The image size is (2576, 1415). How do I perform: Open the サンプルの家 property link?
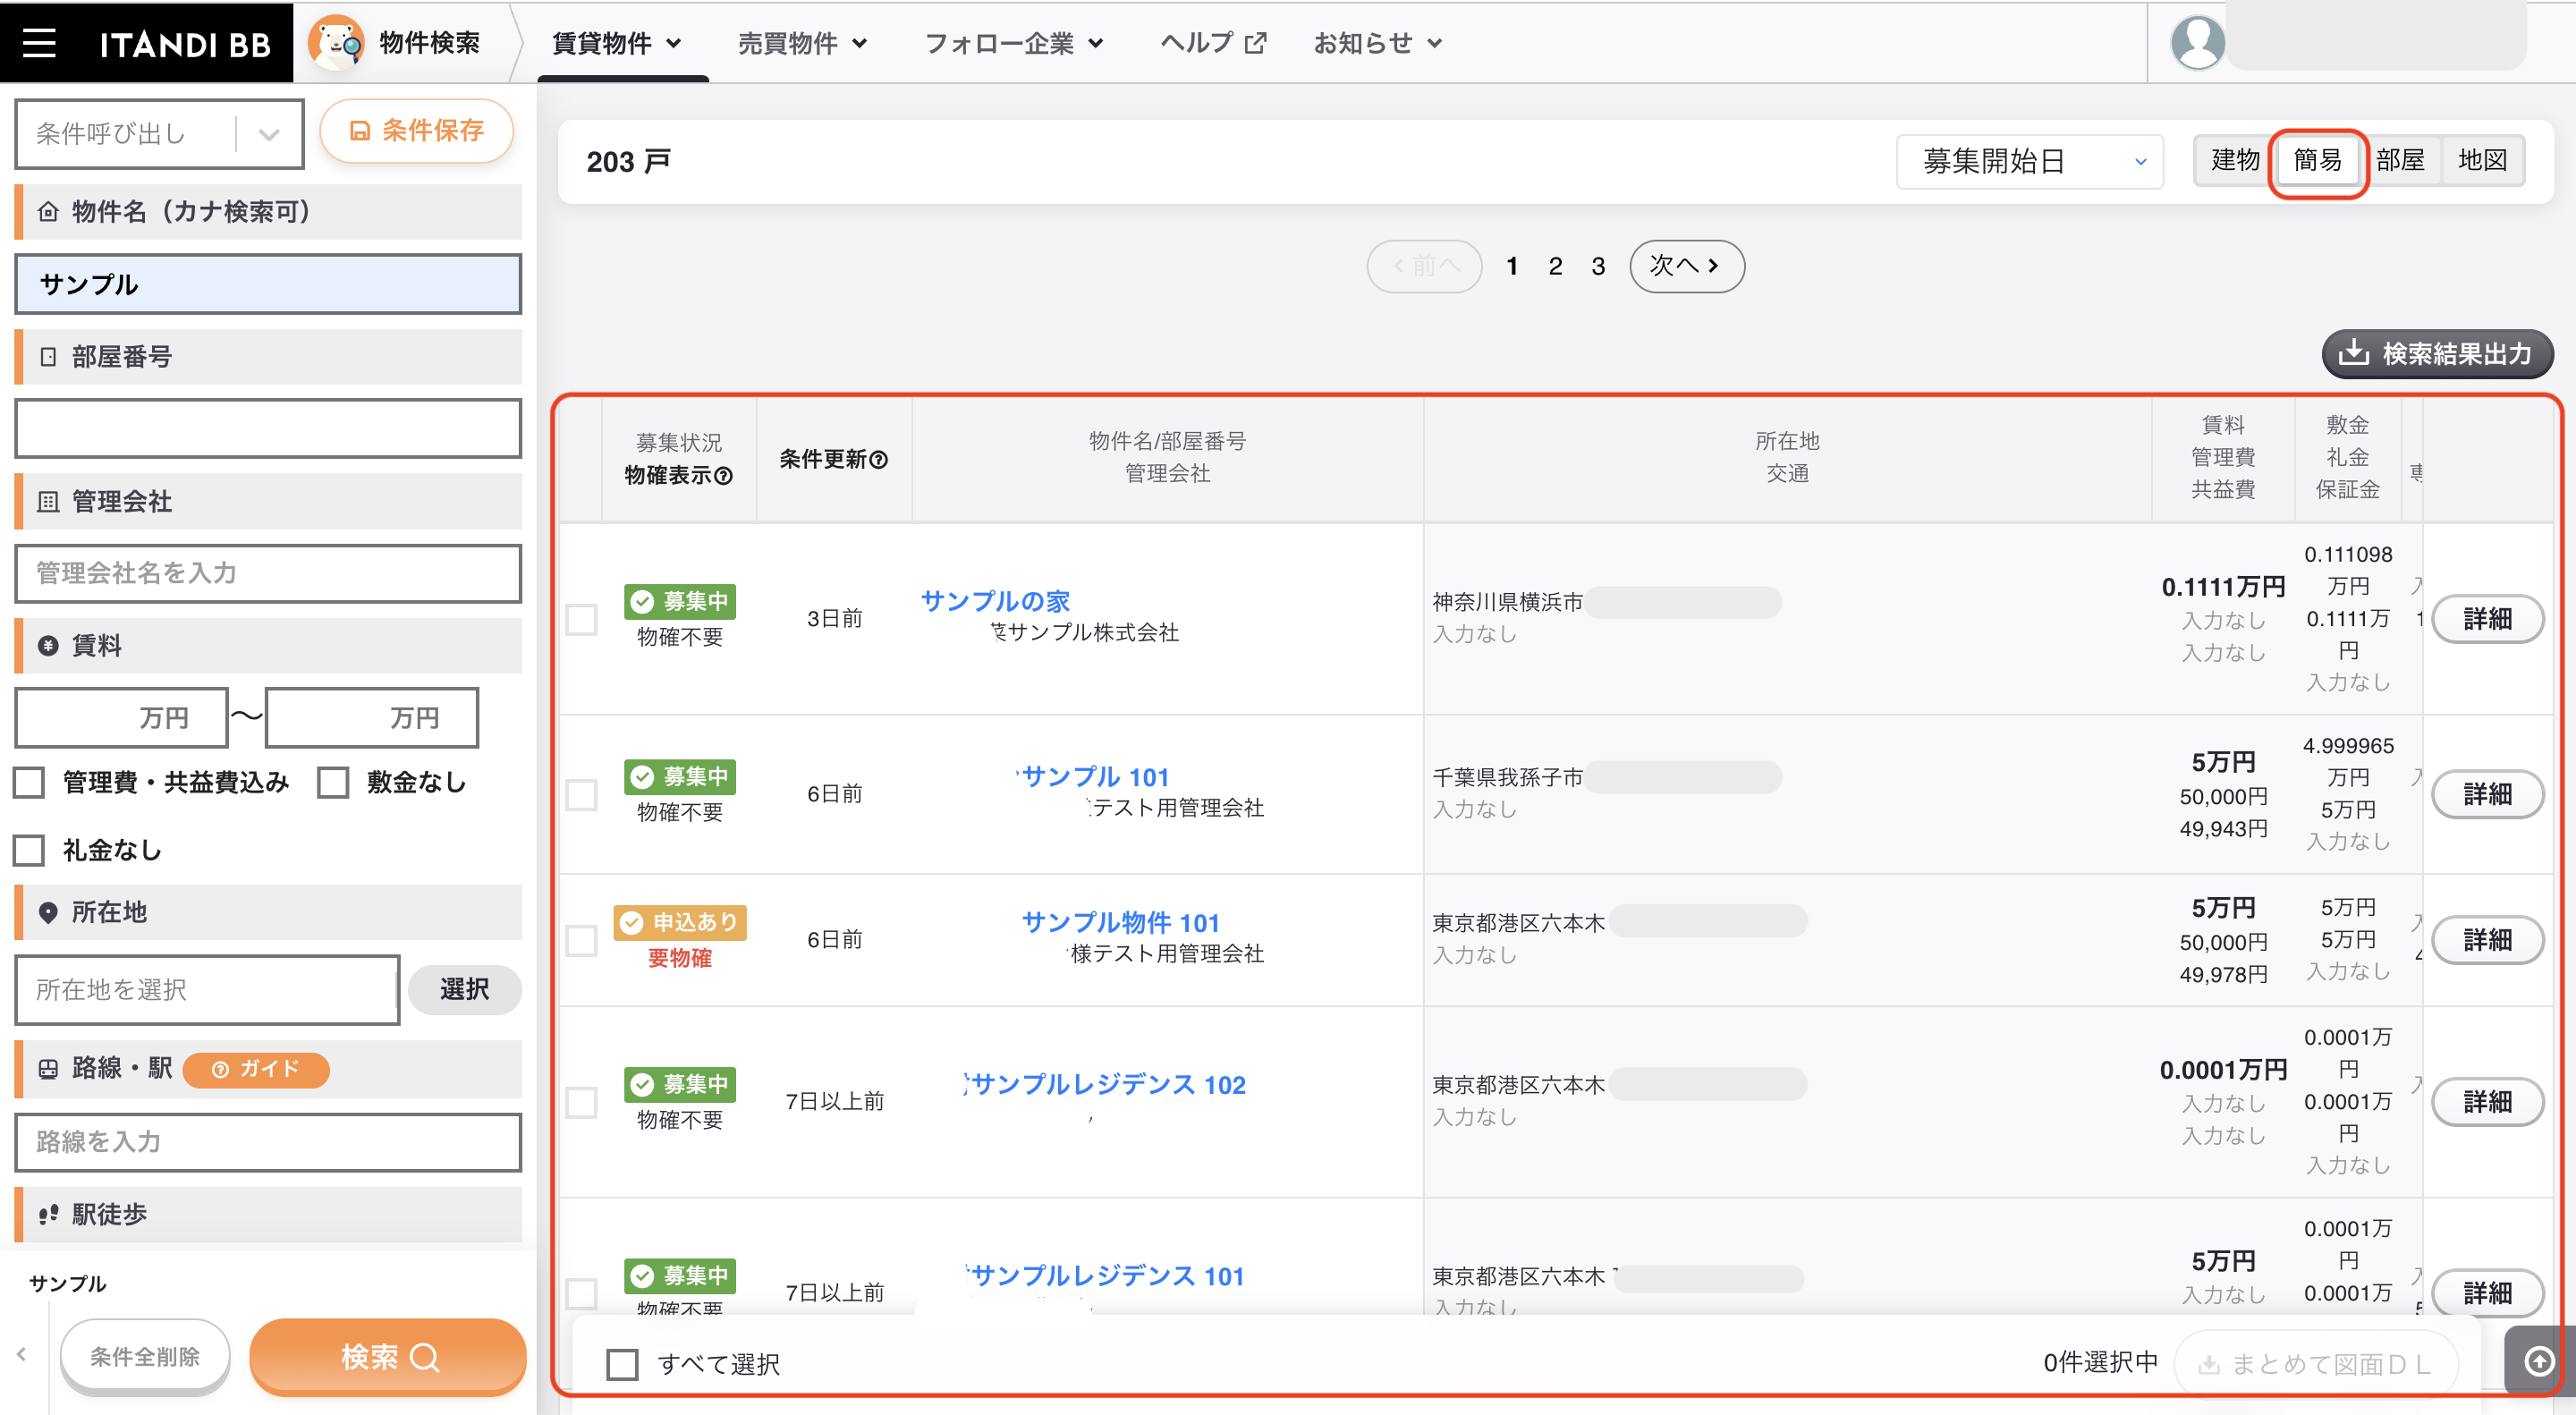tap(995, 601)
